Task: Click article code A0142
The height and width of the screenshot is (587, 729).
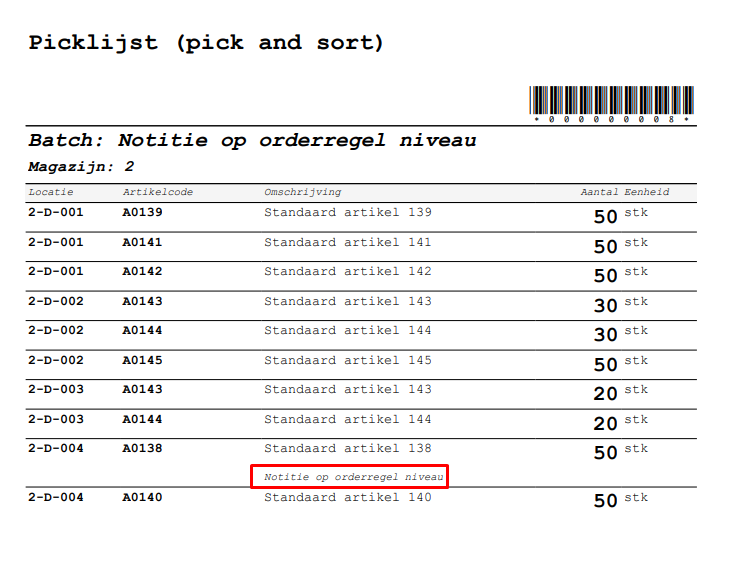Action: point(142,271)
